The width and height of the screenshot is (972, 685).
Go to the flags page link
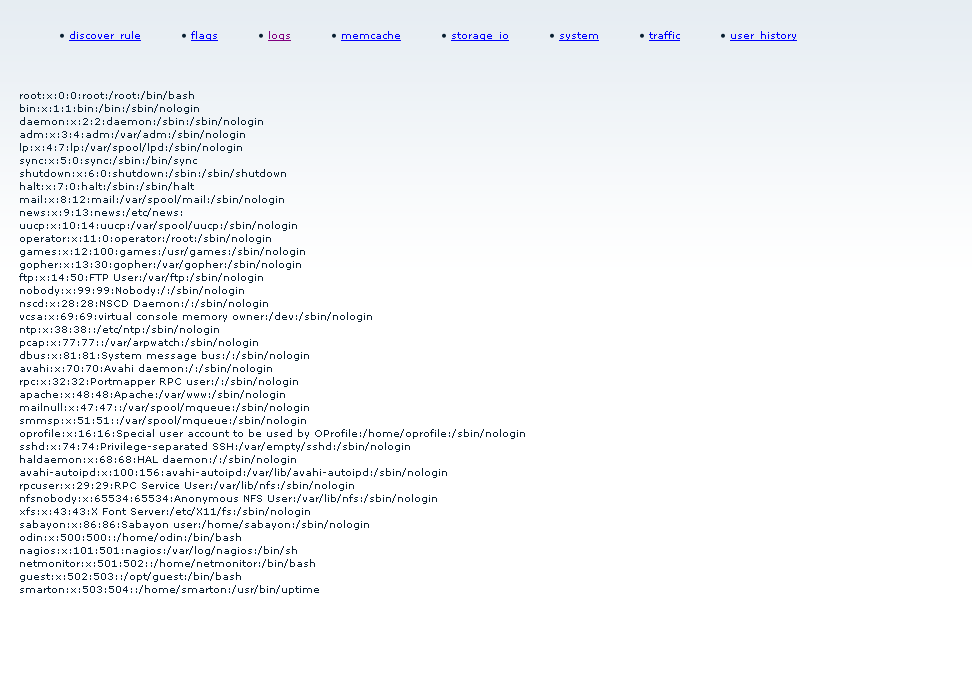tap(204, 36)
